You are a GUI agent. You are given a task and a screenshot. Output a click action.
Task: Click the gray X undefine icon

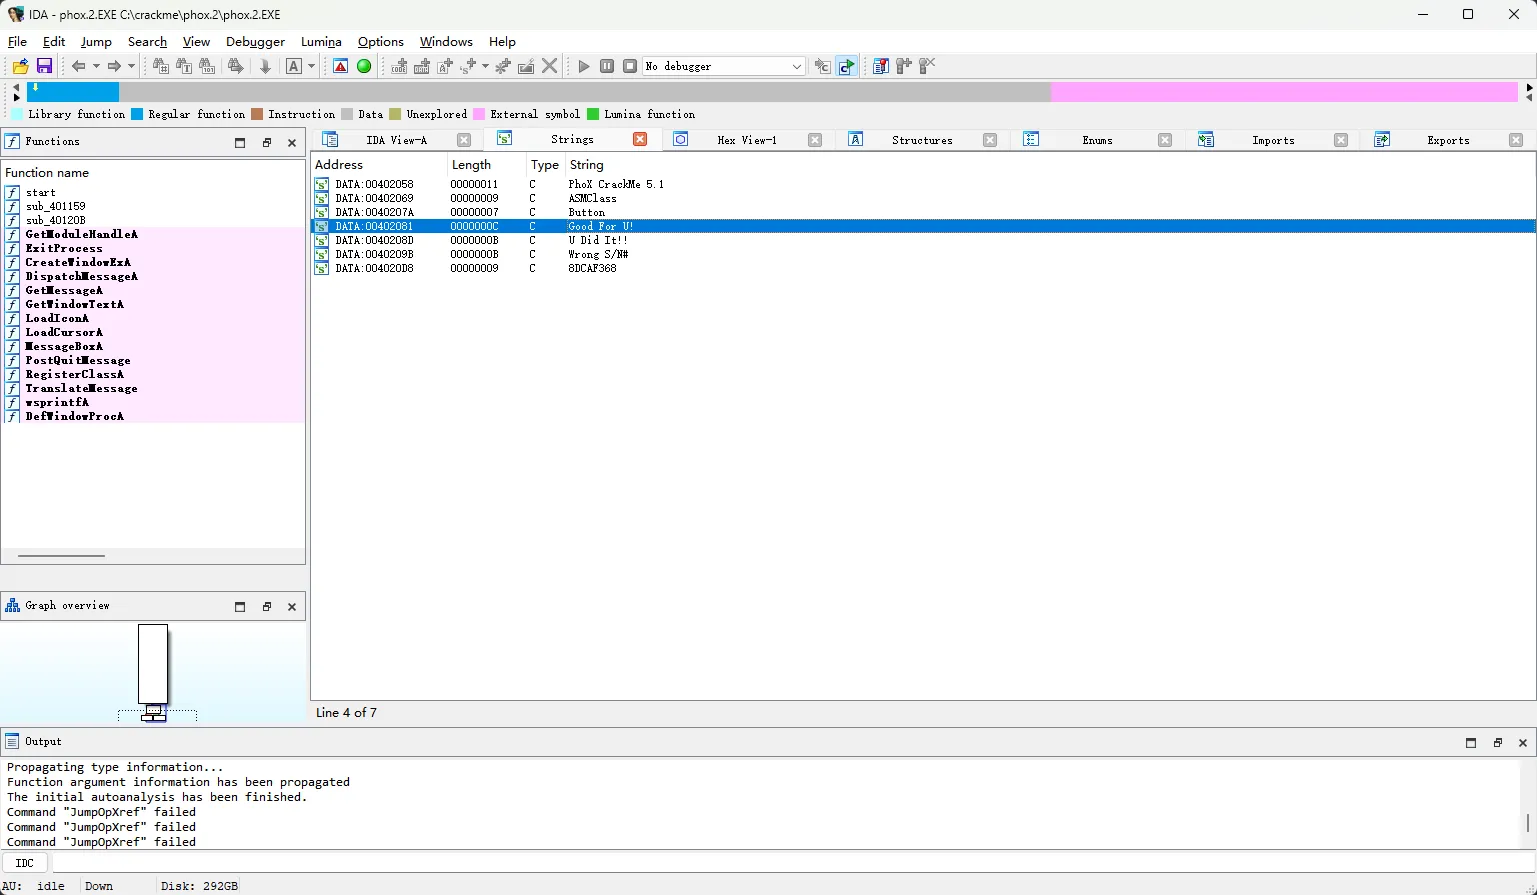tap(549, 66)
